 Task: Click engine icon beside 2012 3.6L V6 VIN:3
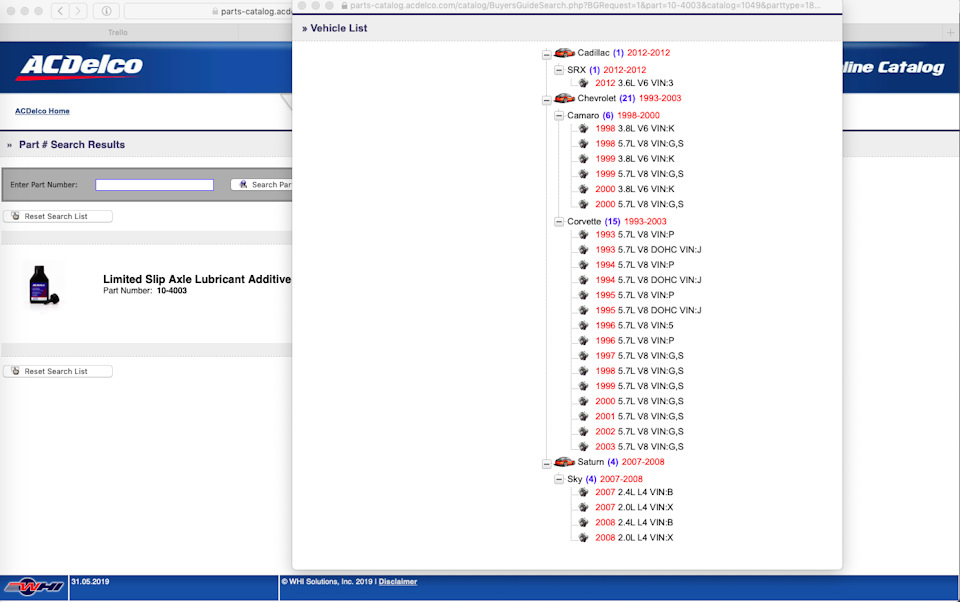583,83
